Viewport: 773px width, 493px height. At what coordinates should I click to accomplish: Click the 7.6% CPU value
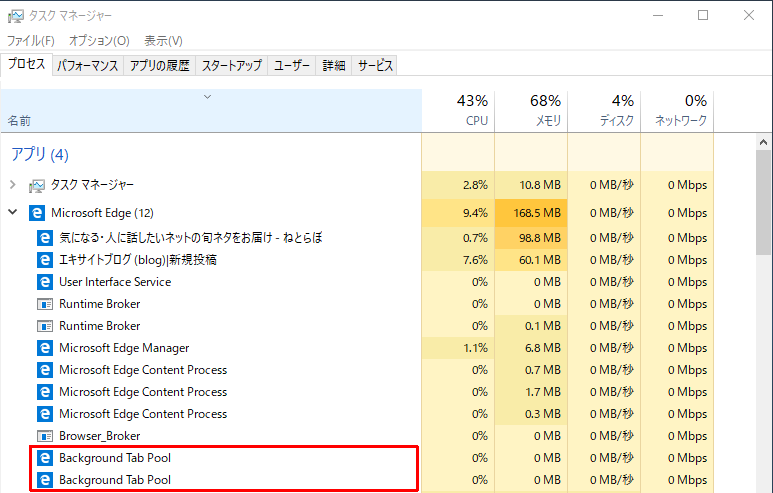point(458,260)
